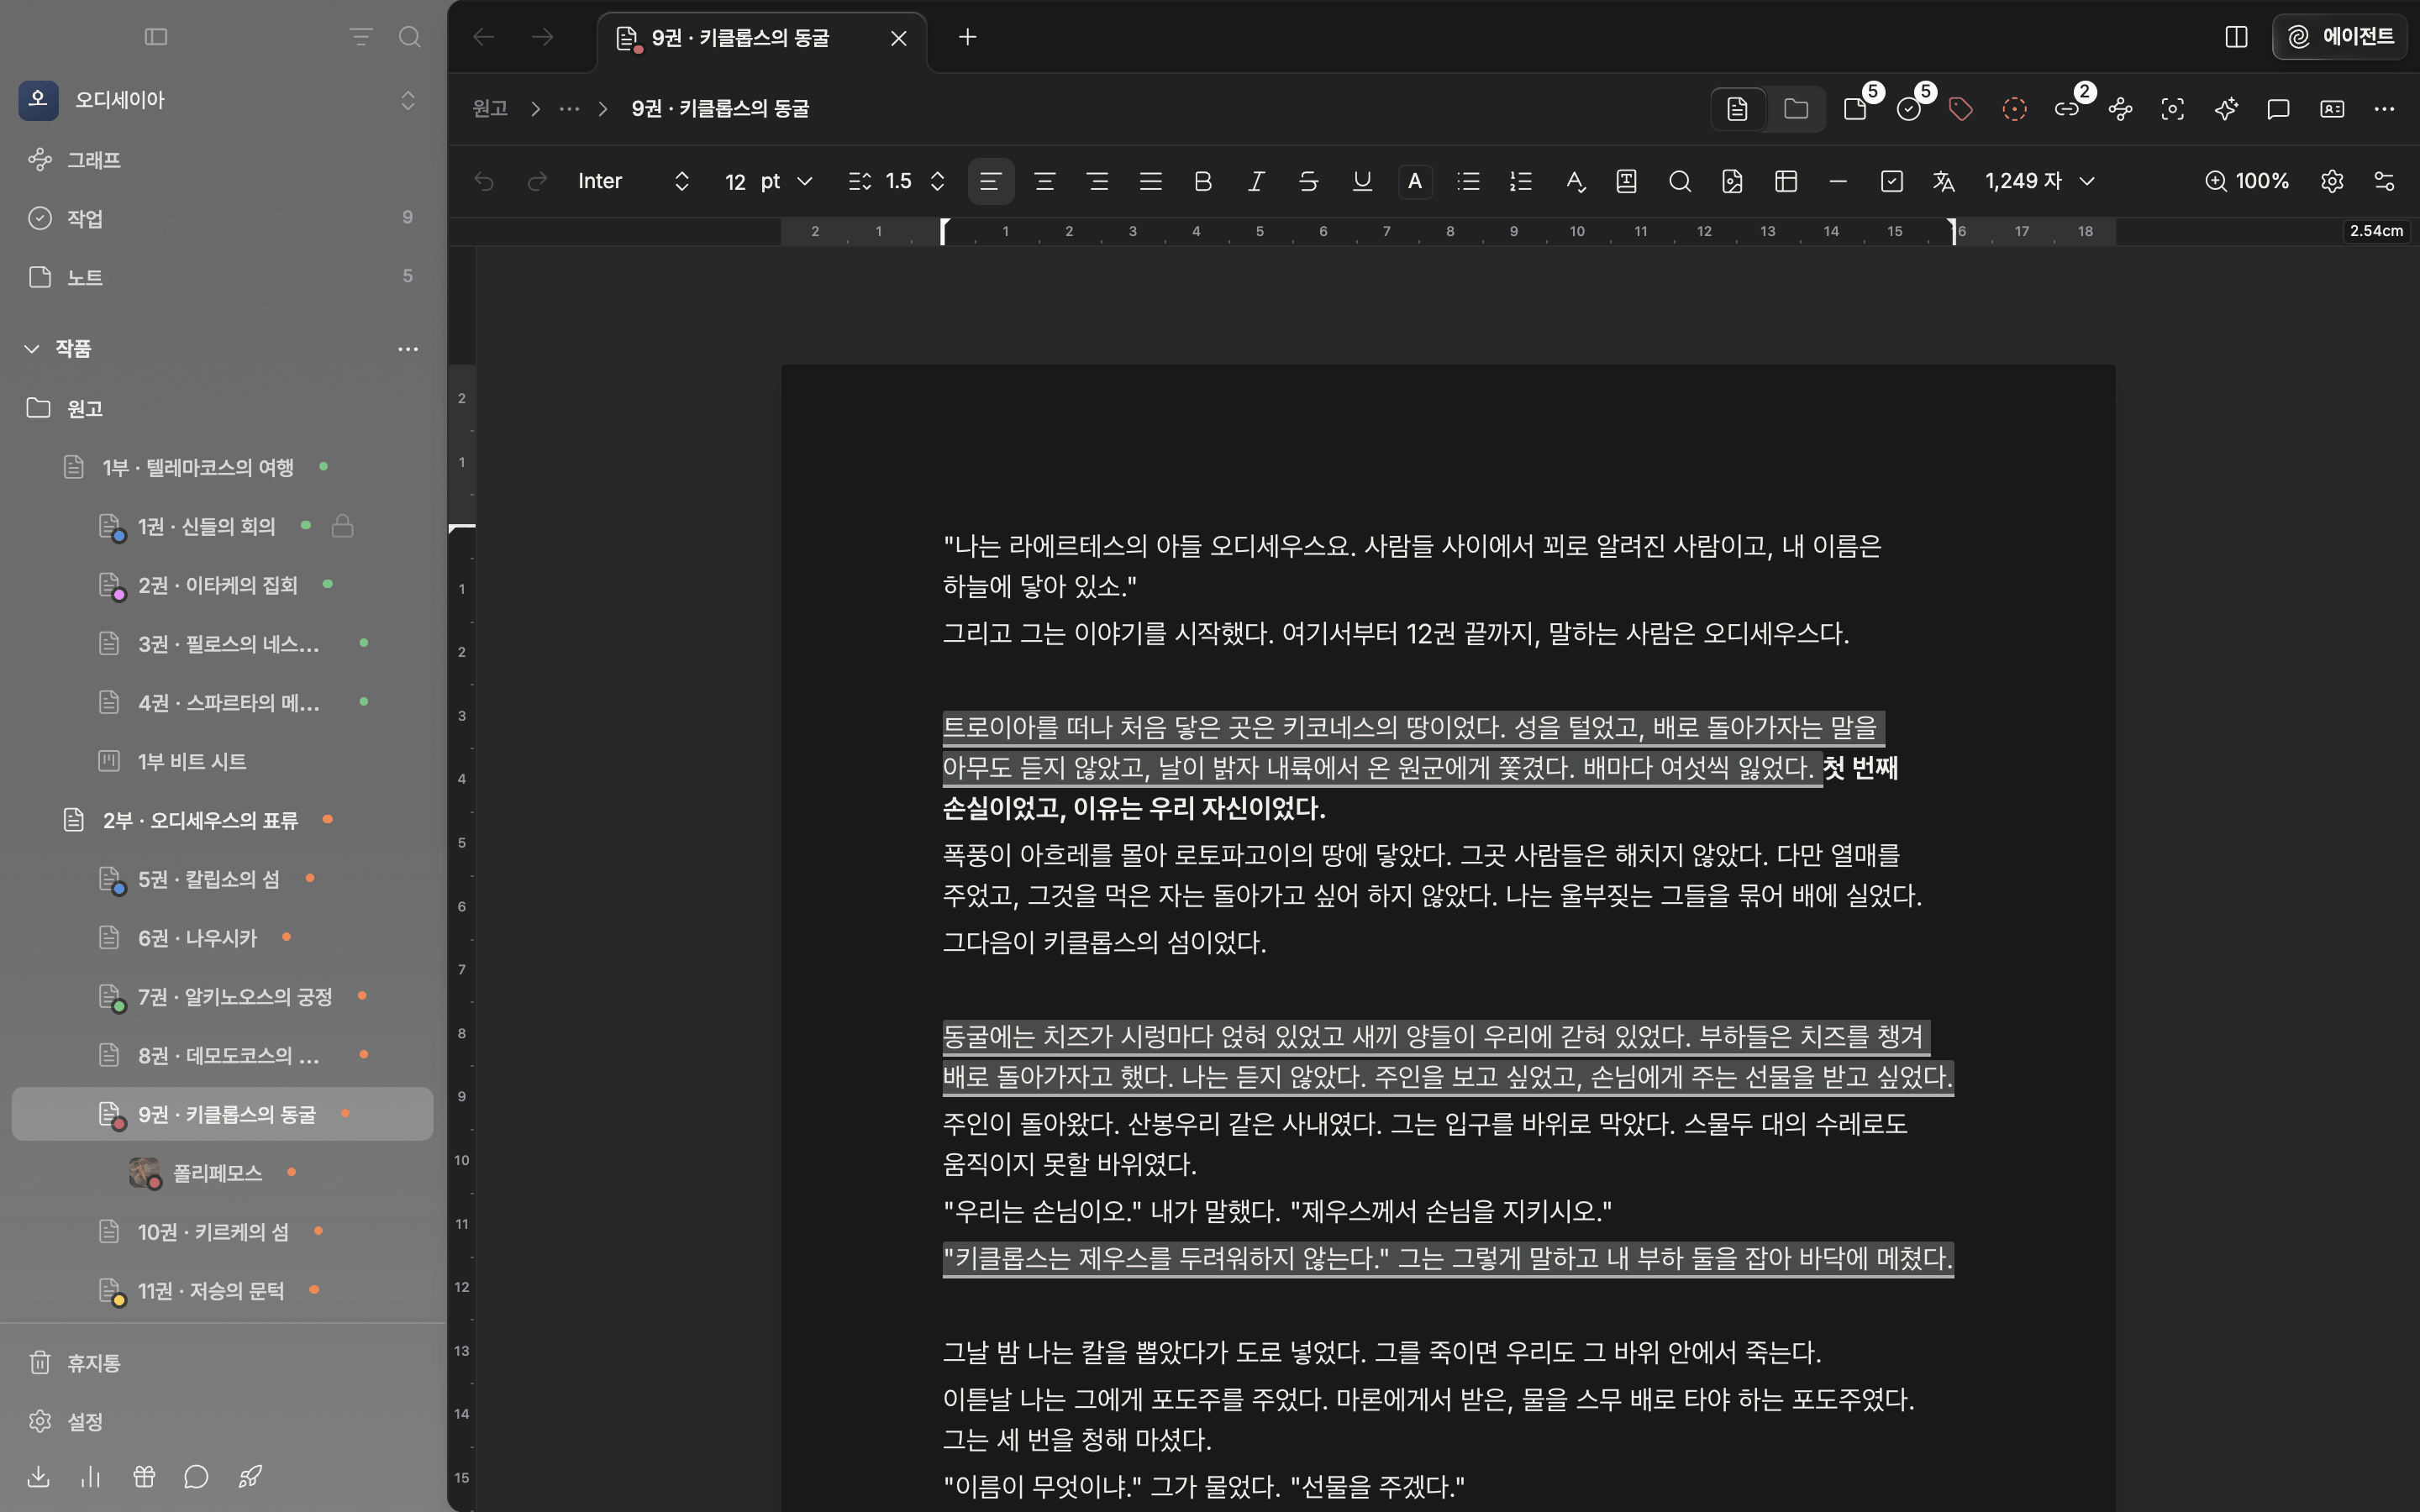The image size is (2420, 1512).
Task: Click the 100% zoom control
Action: pyautogui.click(x=2247, y=181)
